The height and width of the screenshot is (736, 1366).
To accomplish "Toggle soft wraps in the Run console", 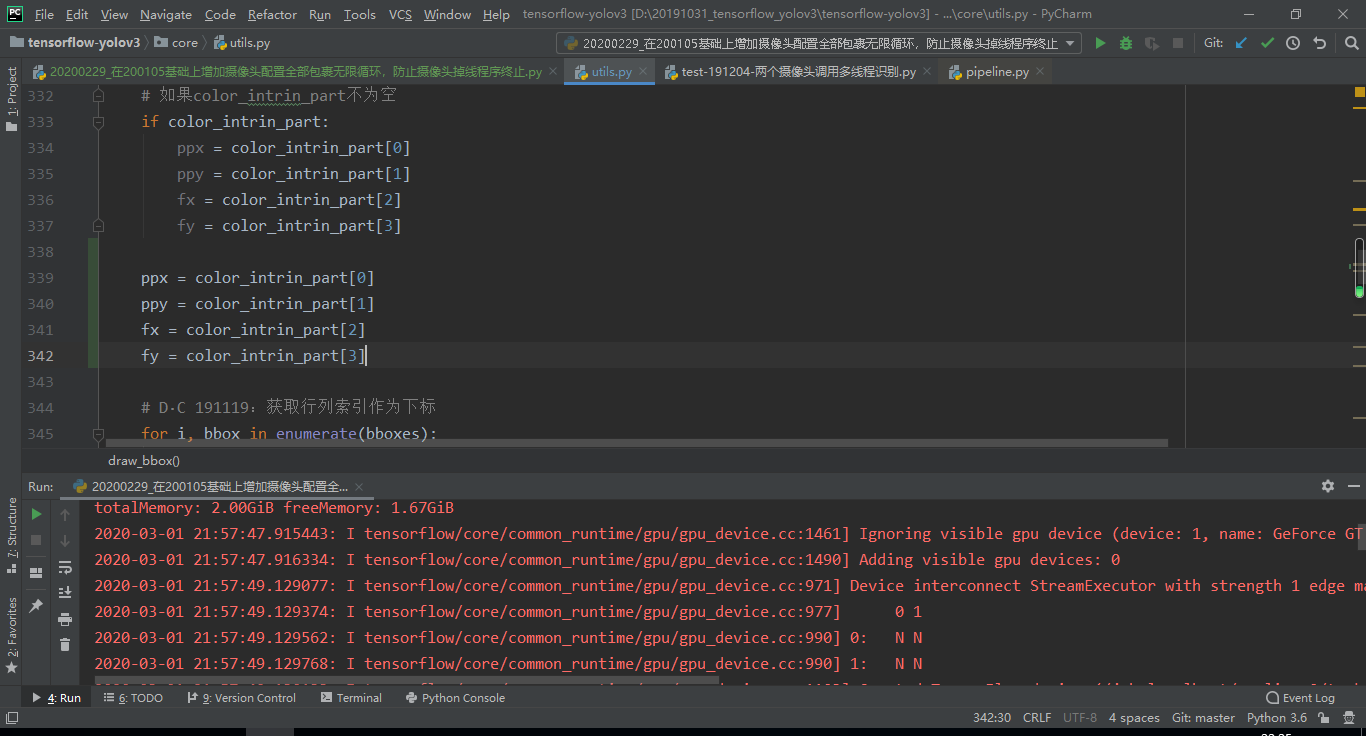I will coord(65,566).
